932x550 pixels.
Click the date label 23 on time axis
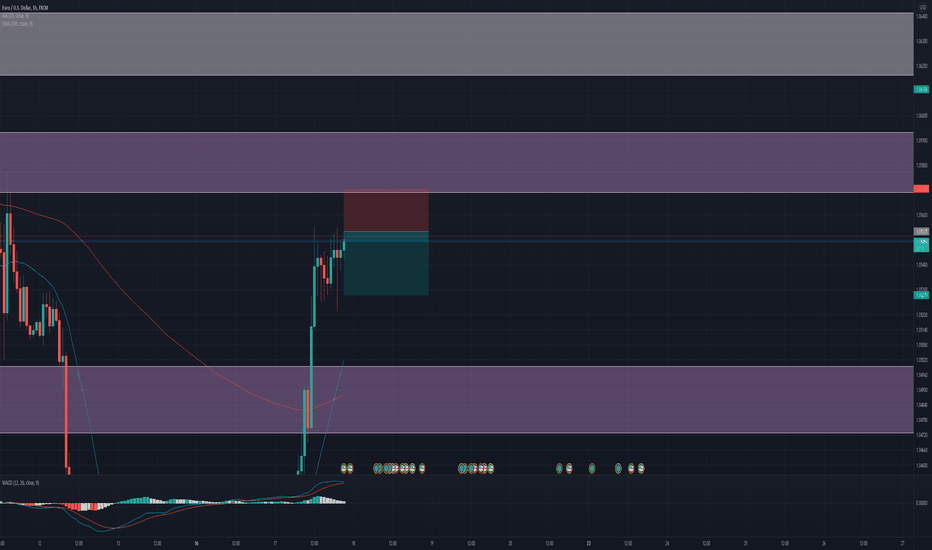[x=588, y=543]
